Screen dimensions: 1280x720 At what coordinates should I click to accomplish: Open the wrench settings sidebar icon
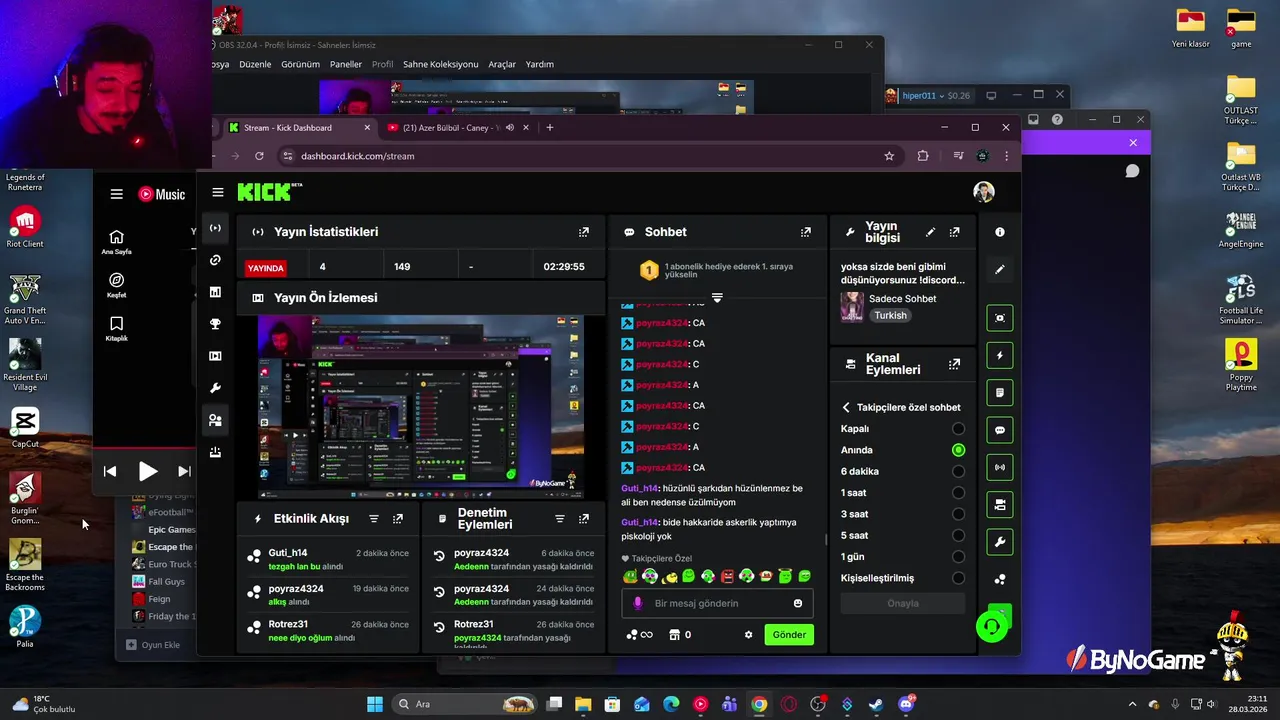(215, 388)
